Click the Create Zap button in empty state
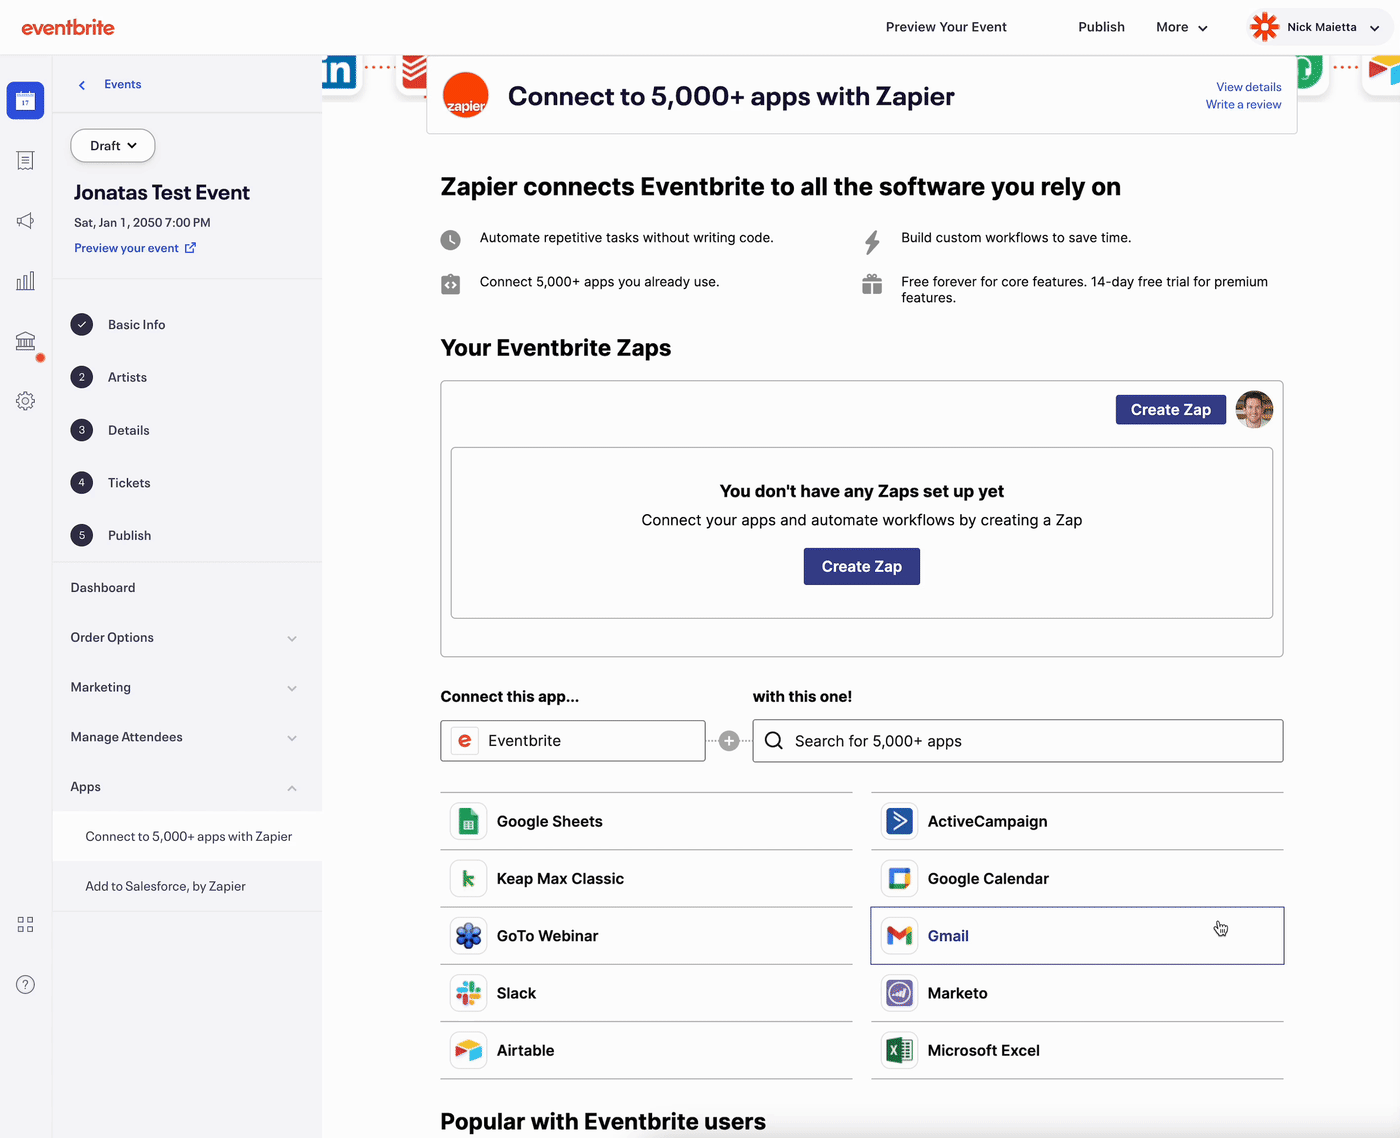 [862, 567]
